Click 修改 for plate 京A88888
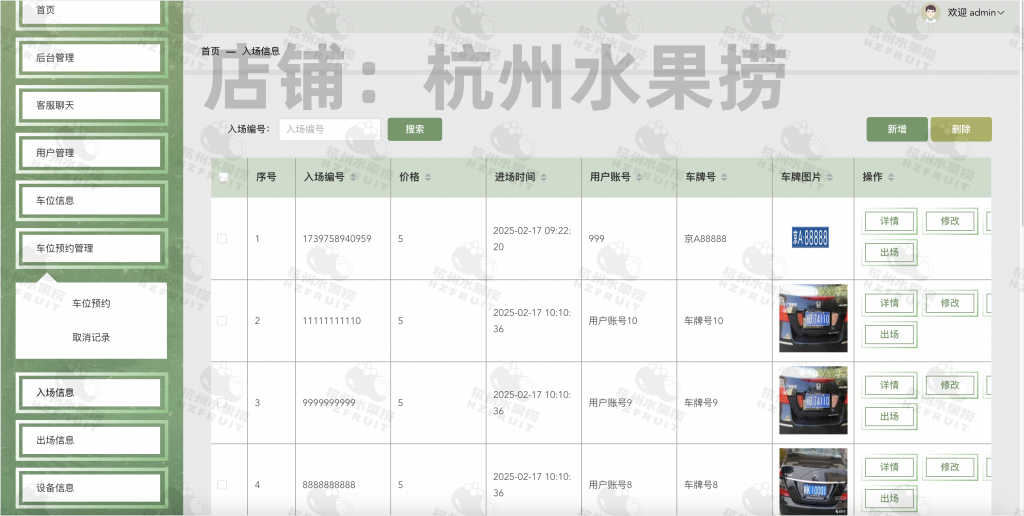The image size is (1024, 516). point(950,221)
